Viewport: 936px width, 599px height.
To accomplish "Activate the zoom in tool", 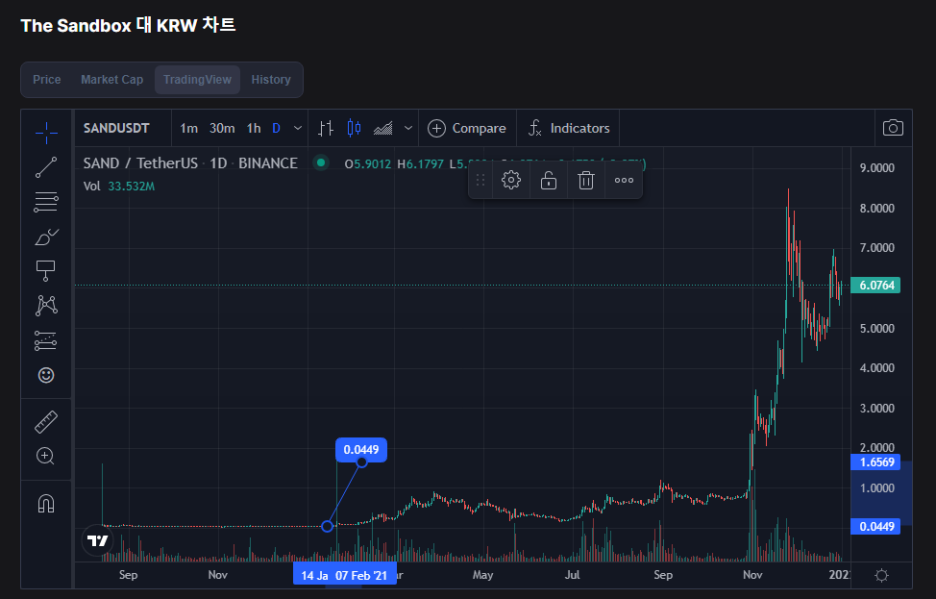I will click(x=45, y=456).
